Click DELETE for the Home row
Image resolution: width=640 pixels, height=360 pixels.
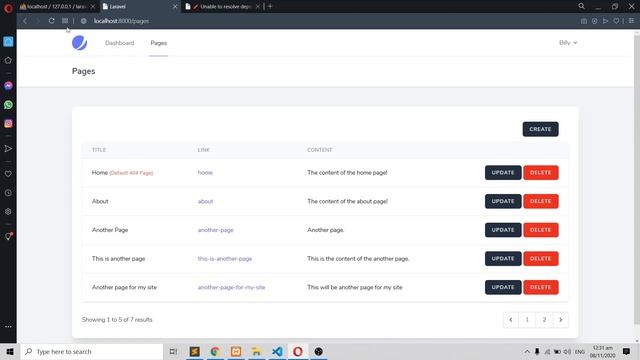click(541, 173)
